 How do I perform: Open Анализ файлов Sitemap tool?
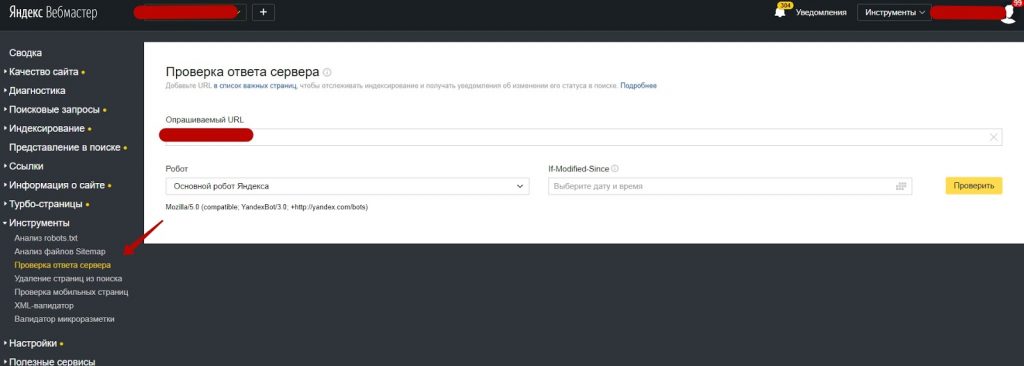click(59, 252)
